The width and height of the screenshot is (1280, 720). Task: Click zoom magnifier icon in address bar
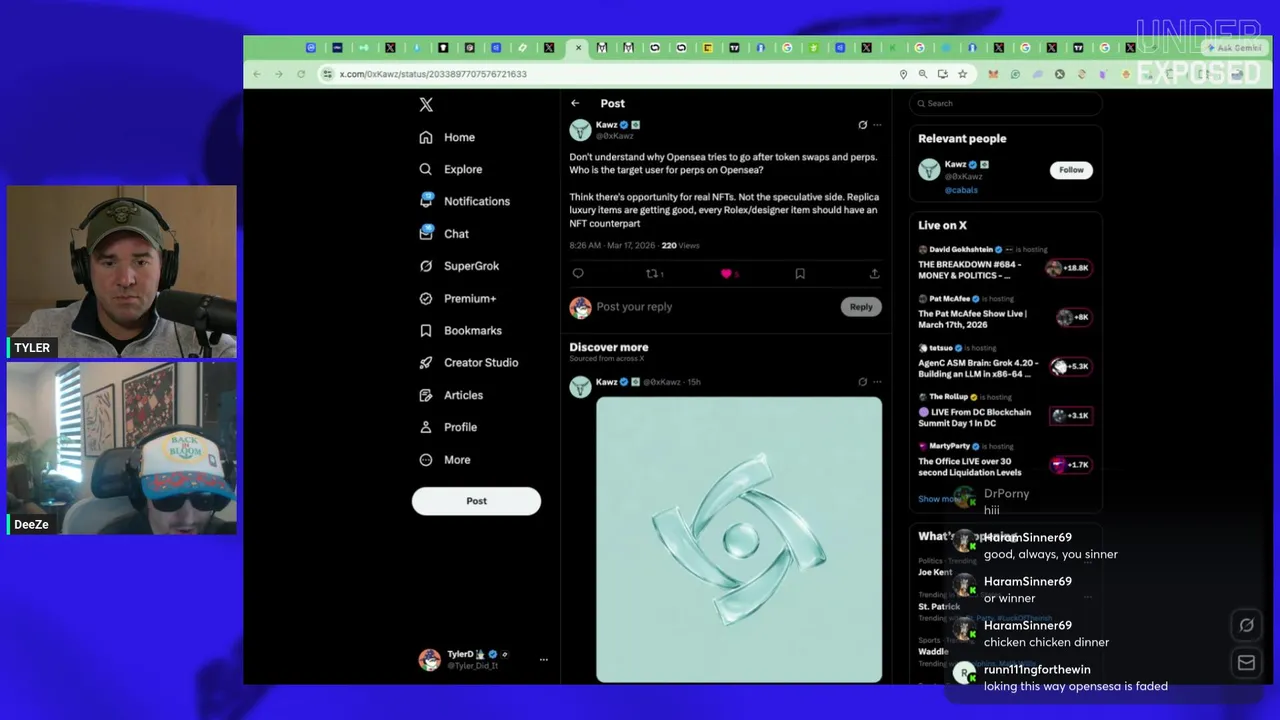point(922,74)
